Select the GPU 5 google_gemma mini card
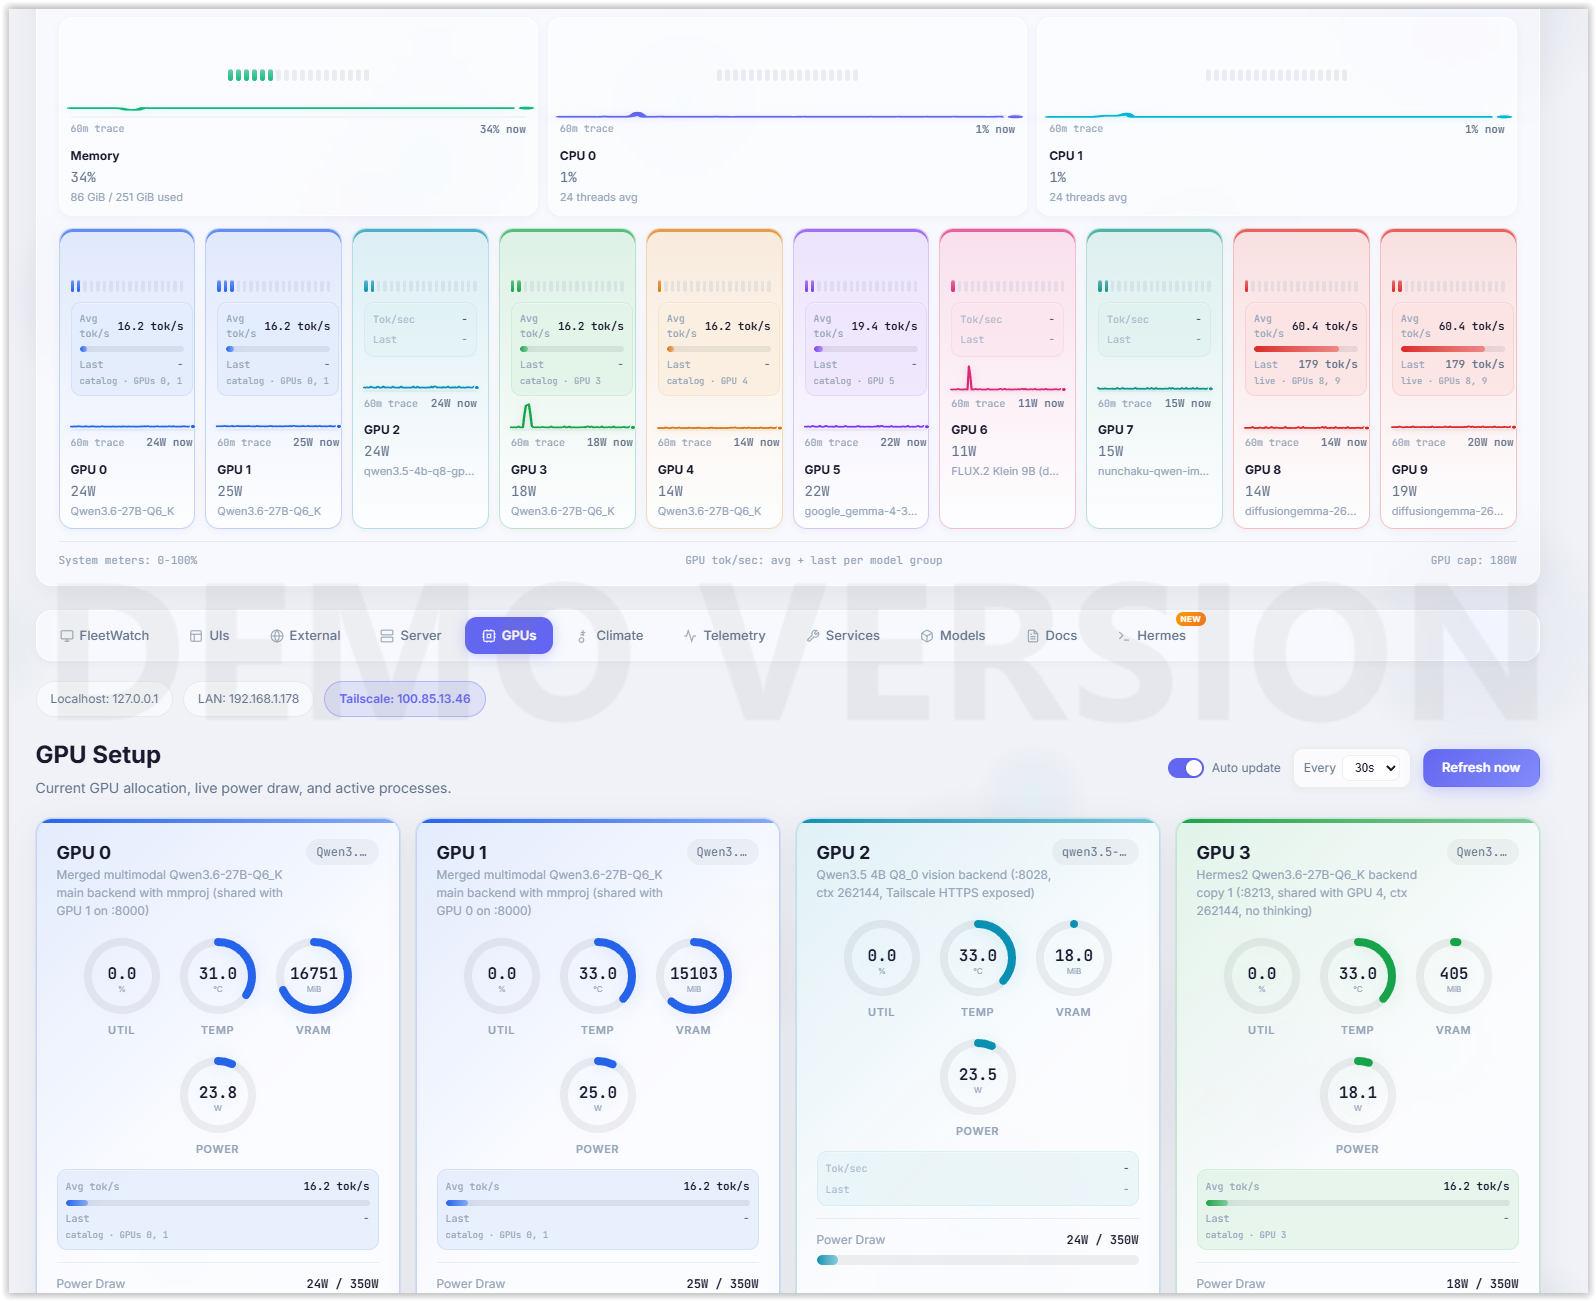Screen dimensions: 1596x1301 tap(861, 378)
